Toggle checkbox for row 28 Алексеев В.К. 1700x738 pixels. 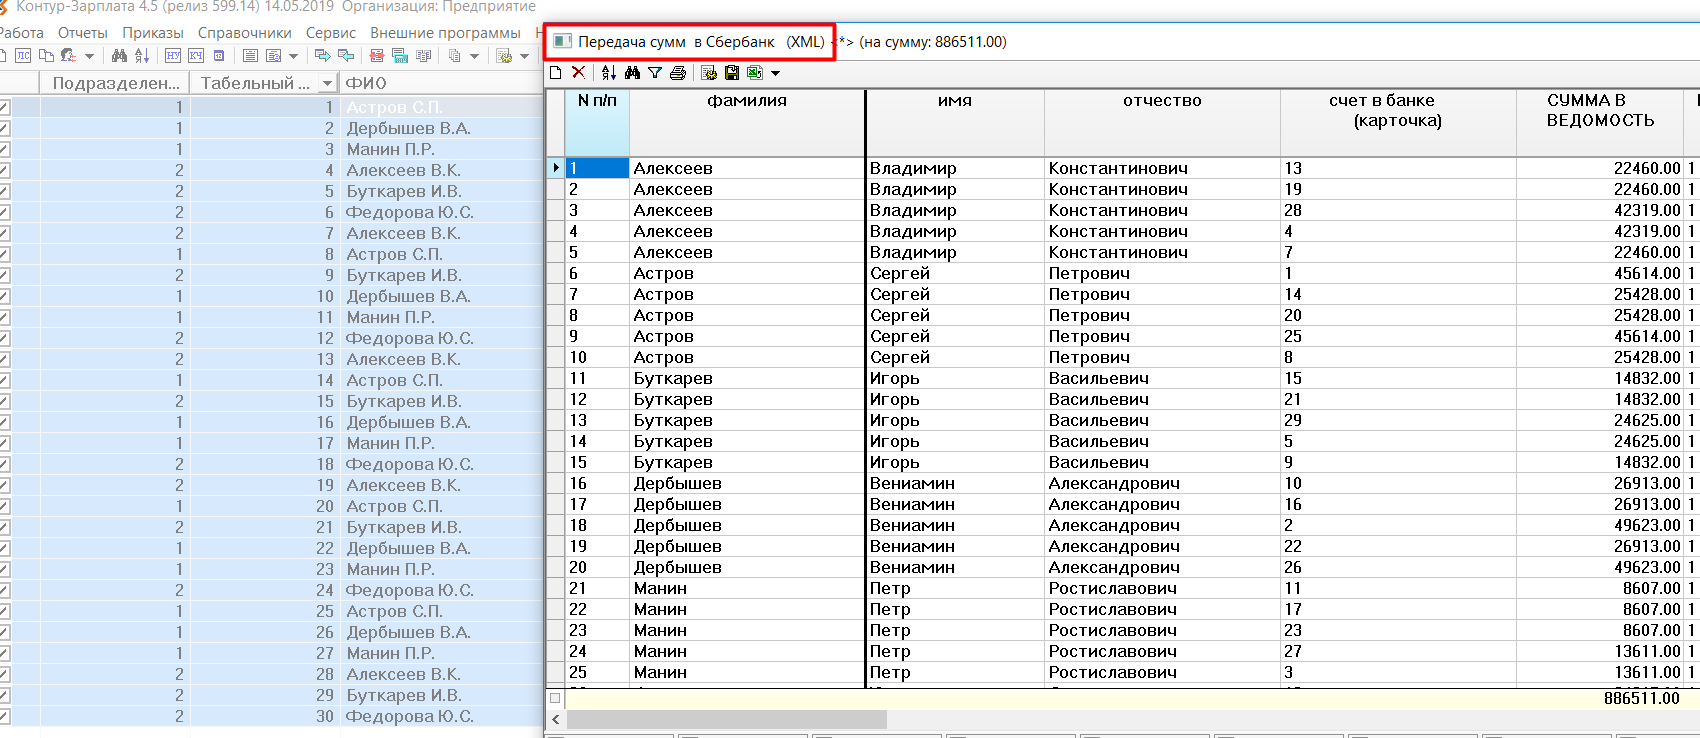tap(4, 674)
